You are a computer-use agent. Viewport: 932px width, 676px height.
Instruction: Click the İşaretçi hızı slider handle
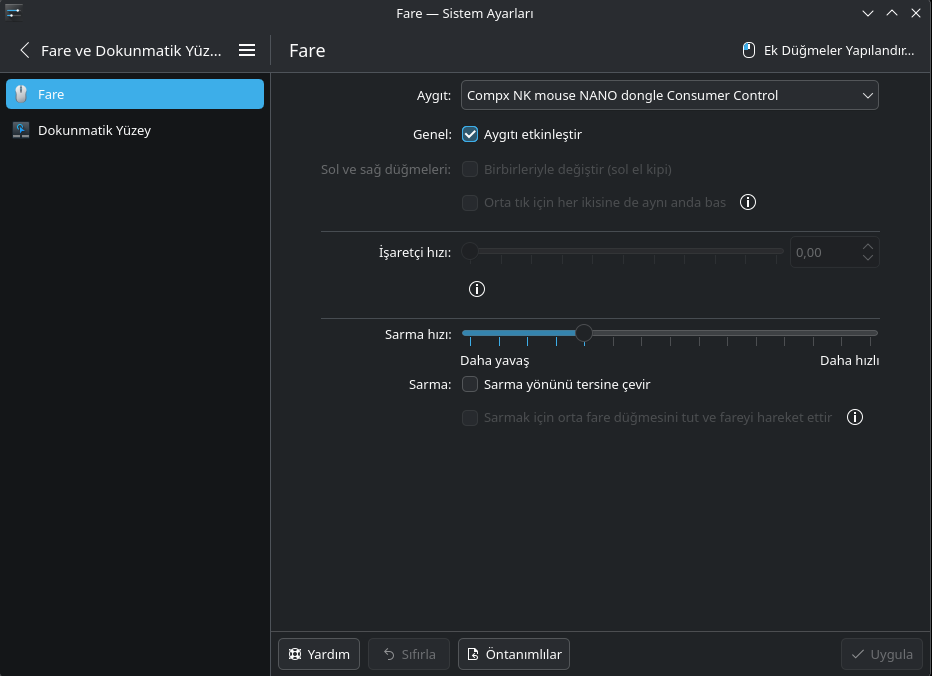pos(470,251)
